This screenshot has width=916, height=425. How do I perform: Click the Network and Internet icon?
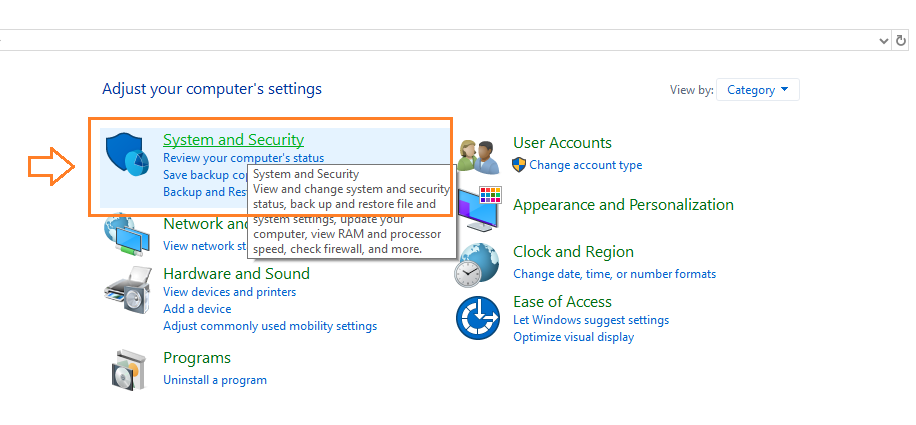coord(127,237)
